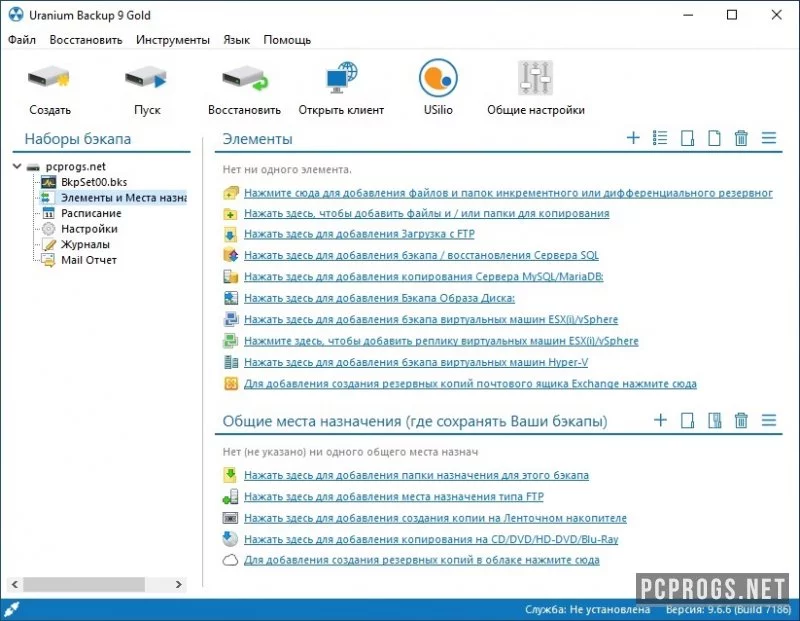800x621 pixels.
Task: Click link to add files and folders for copying
Action: (427, 213)
